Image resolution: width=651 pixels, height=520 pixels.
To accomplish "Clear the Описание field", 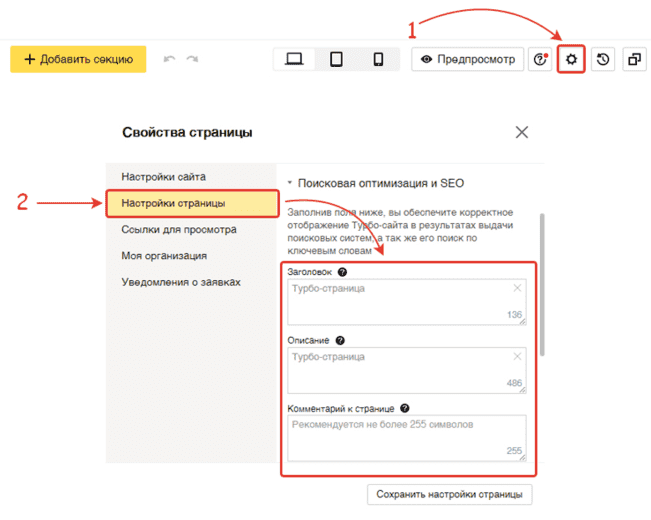I will pos(517,356).
